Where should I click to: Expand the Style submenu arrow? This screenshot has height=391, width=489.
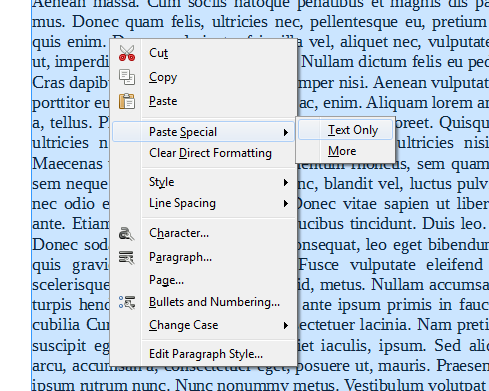click(286, 182)
